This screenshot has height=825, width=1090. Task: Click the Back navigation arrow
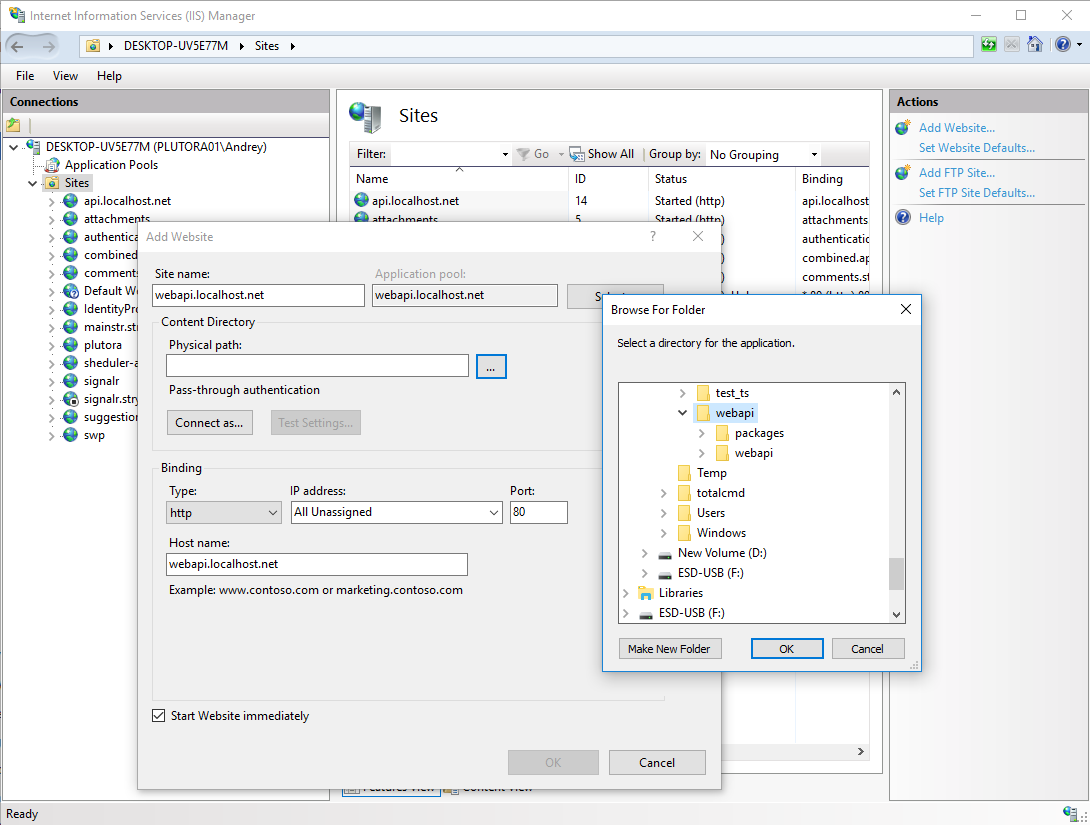click(17, 47)
